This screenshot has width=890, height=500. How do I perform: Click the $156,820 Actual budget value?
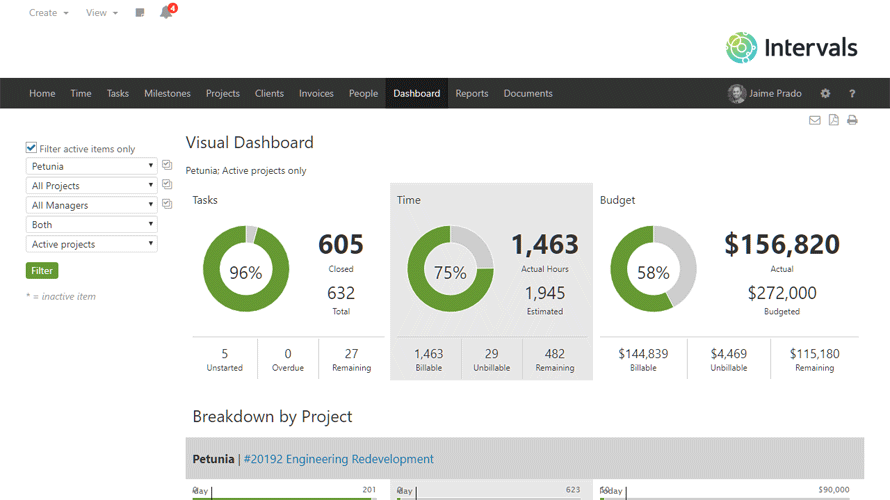tap(782, 245)
